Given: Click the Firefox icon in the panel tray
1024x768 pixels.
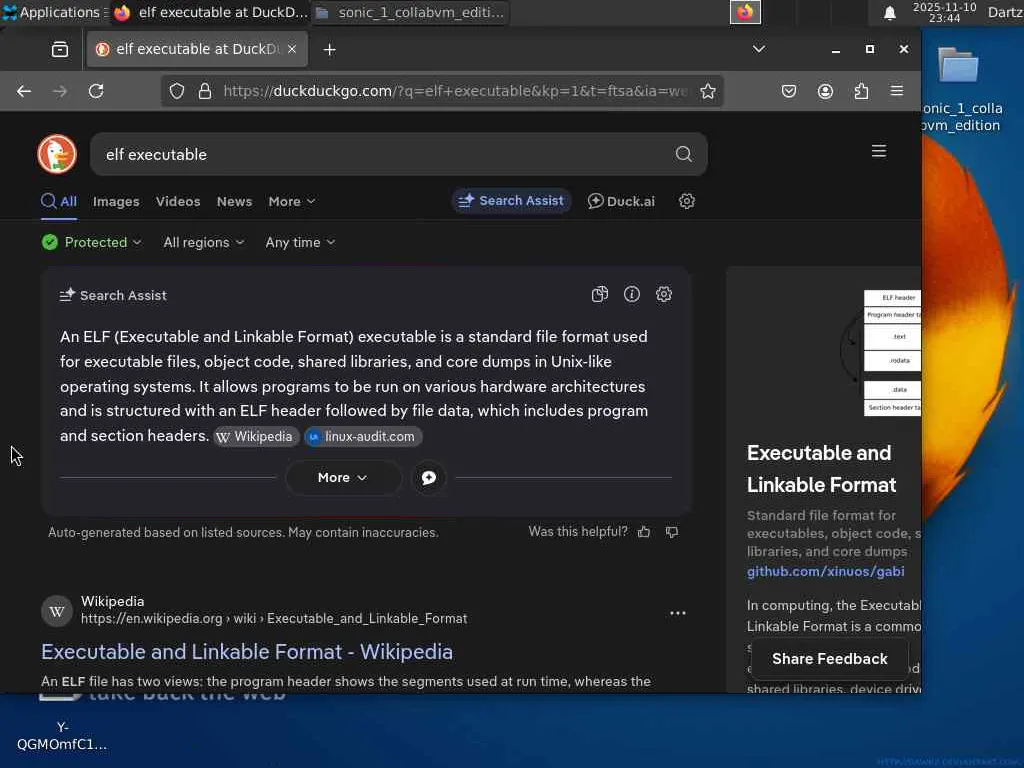Looking at the screenshot, I should coord(745,12).
